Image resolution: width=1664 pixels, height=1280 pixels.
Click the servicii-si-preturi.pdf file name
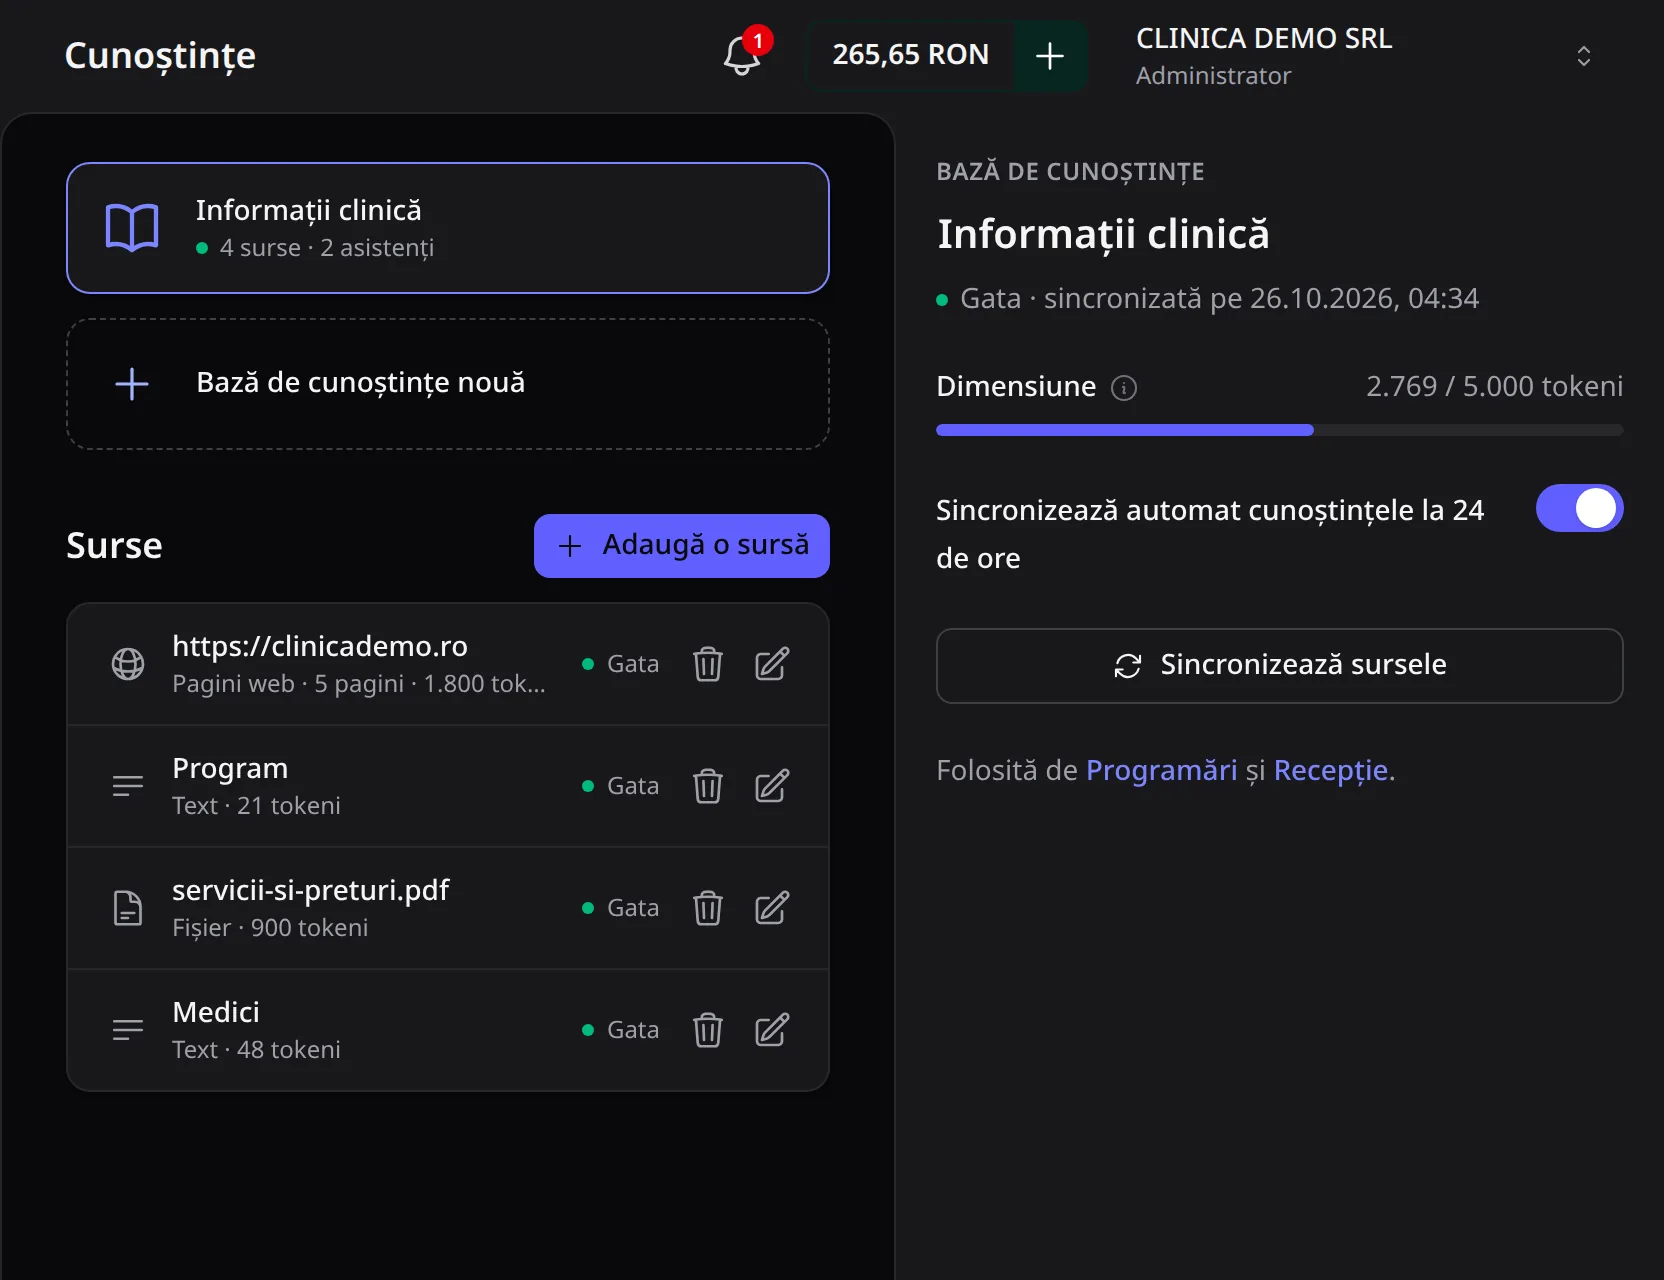point(311,890)
